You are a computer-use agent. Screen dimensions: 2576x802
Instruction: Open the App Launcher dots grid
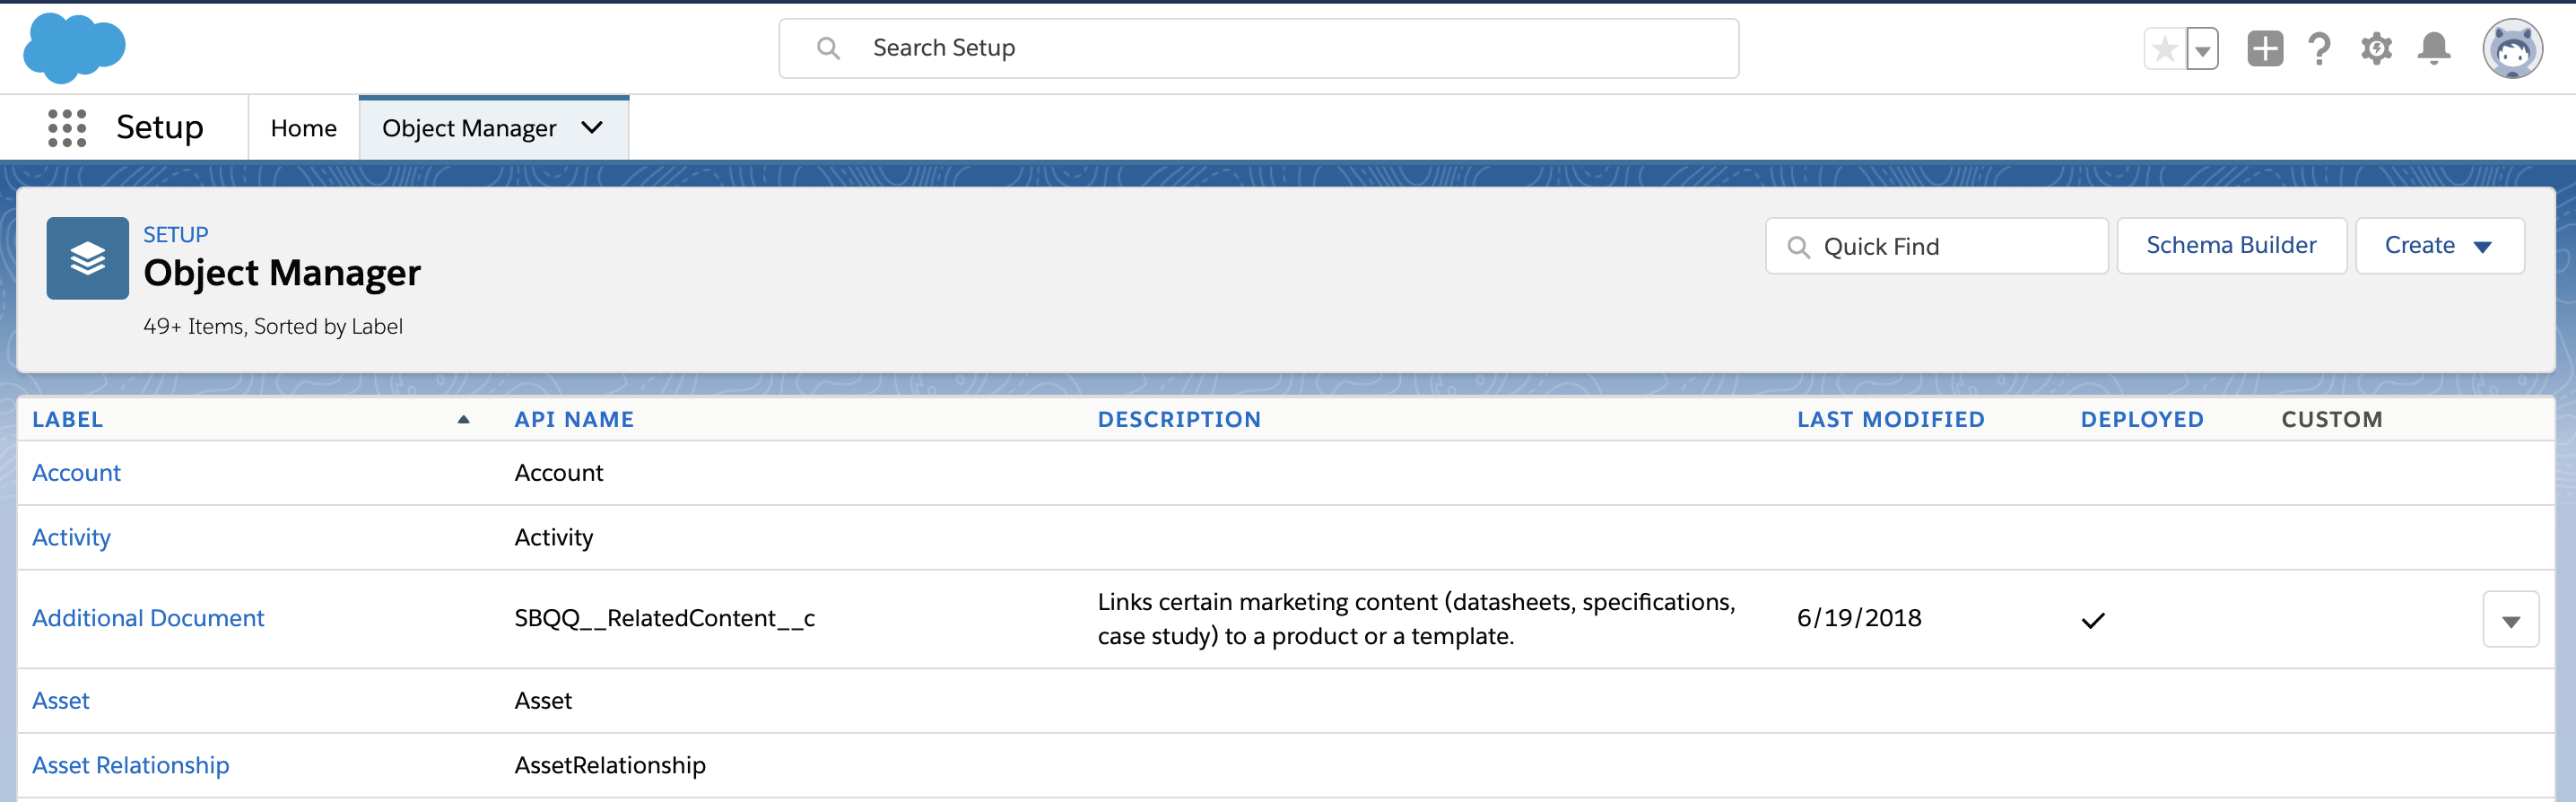(67, 128)
